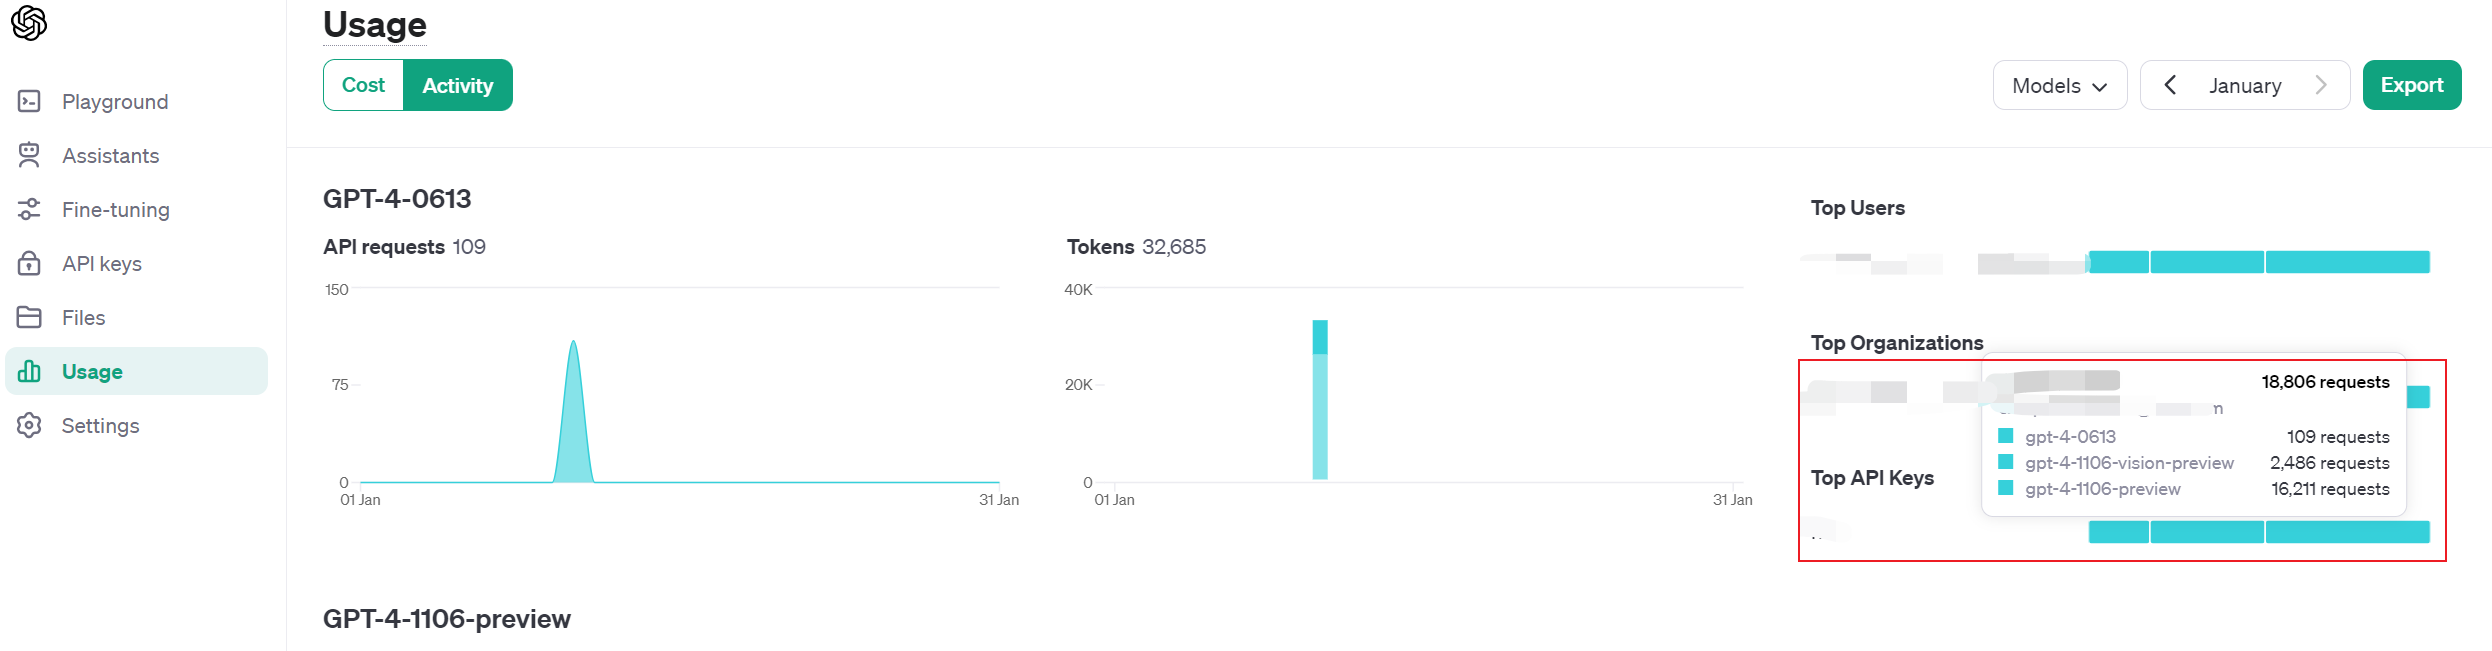The image size is (2492, 651).
Task: Go to API keys via its lock icon
Action: [x=28, y=263]
